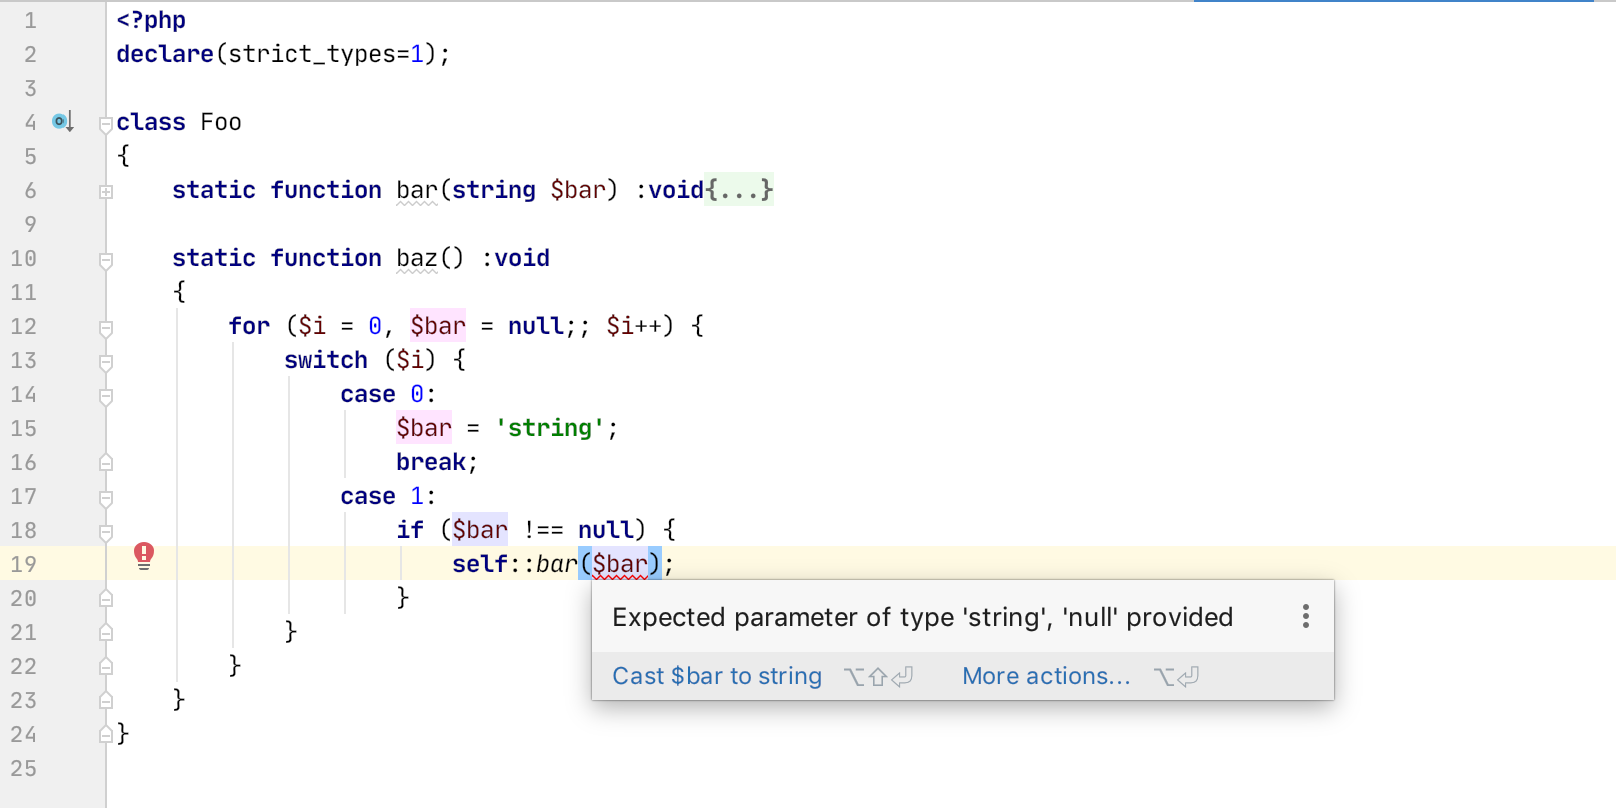Viewport: 1616px width, 808px height.
Task: Expand the folded bar function on line 6
Action: click(106, 191)
